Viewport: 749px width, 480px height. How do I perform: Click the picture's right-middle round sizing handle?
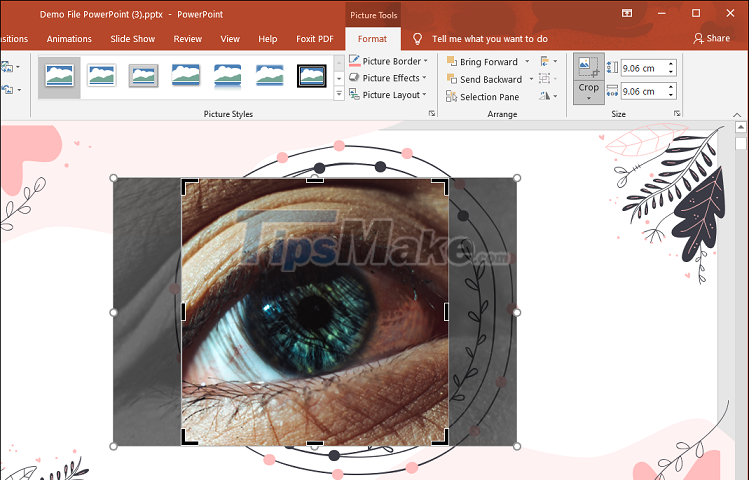[517, 312]
